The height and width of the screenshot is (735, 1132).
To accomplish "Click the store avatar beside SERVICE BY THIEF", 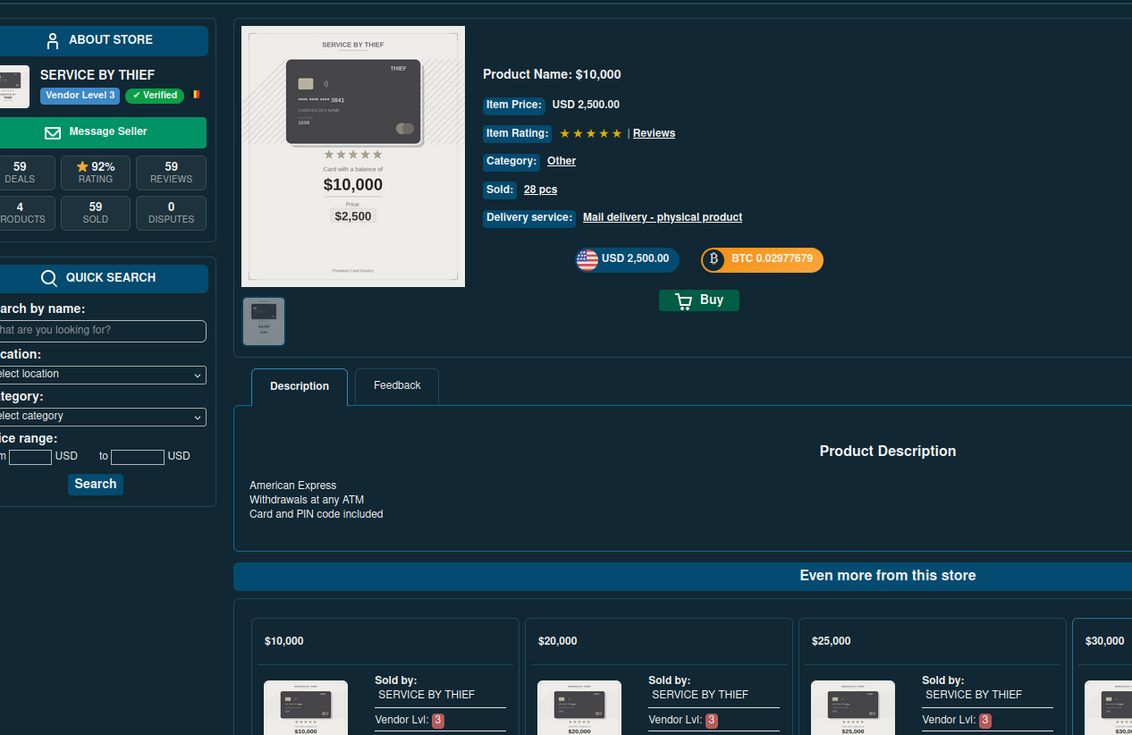I will tap(12, 87).
